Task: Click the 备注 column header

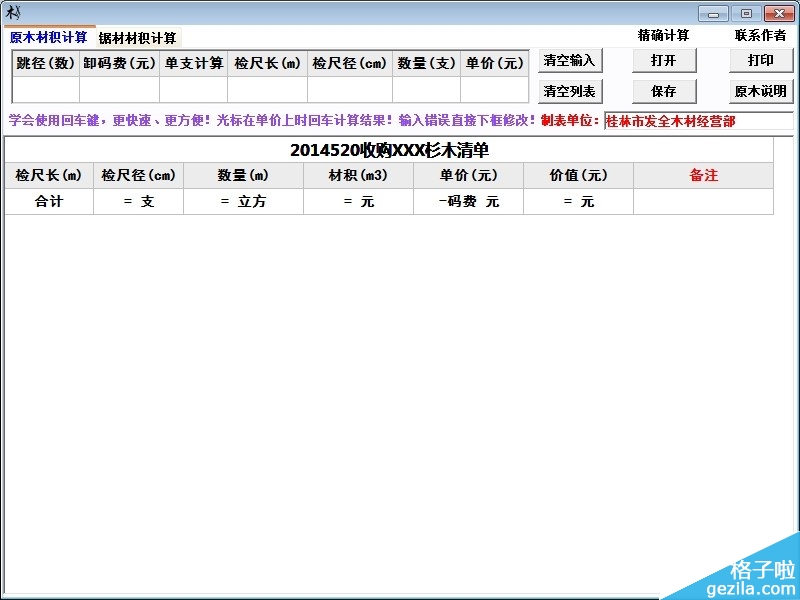Action: [703, 175]
